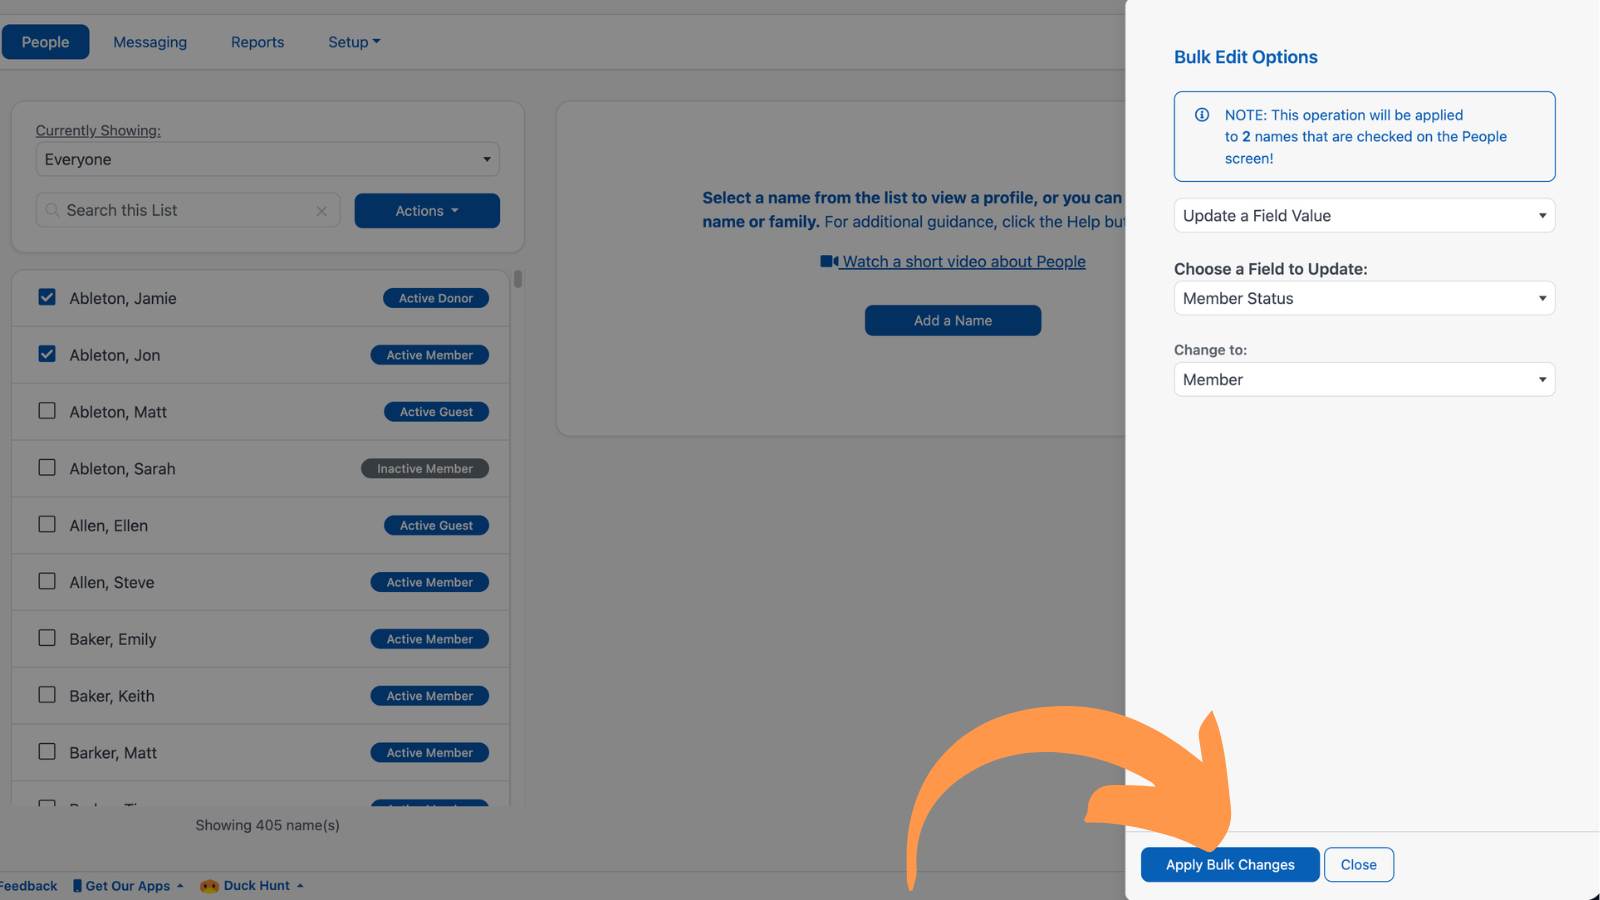
Task: Uncheck the Ableton, Jamie checkbox
Action: click(x=47, y=297)
